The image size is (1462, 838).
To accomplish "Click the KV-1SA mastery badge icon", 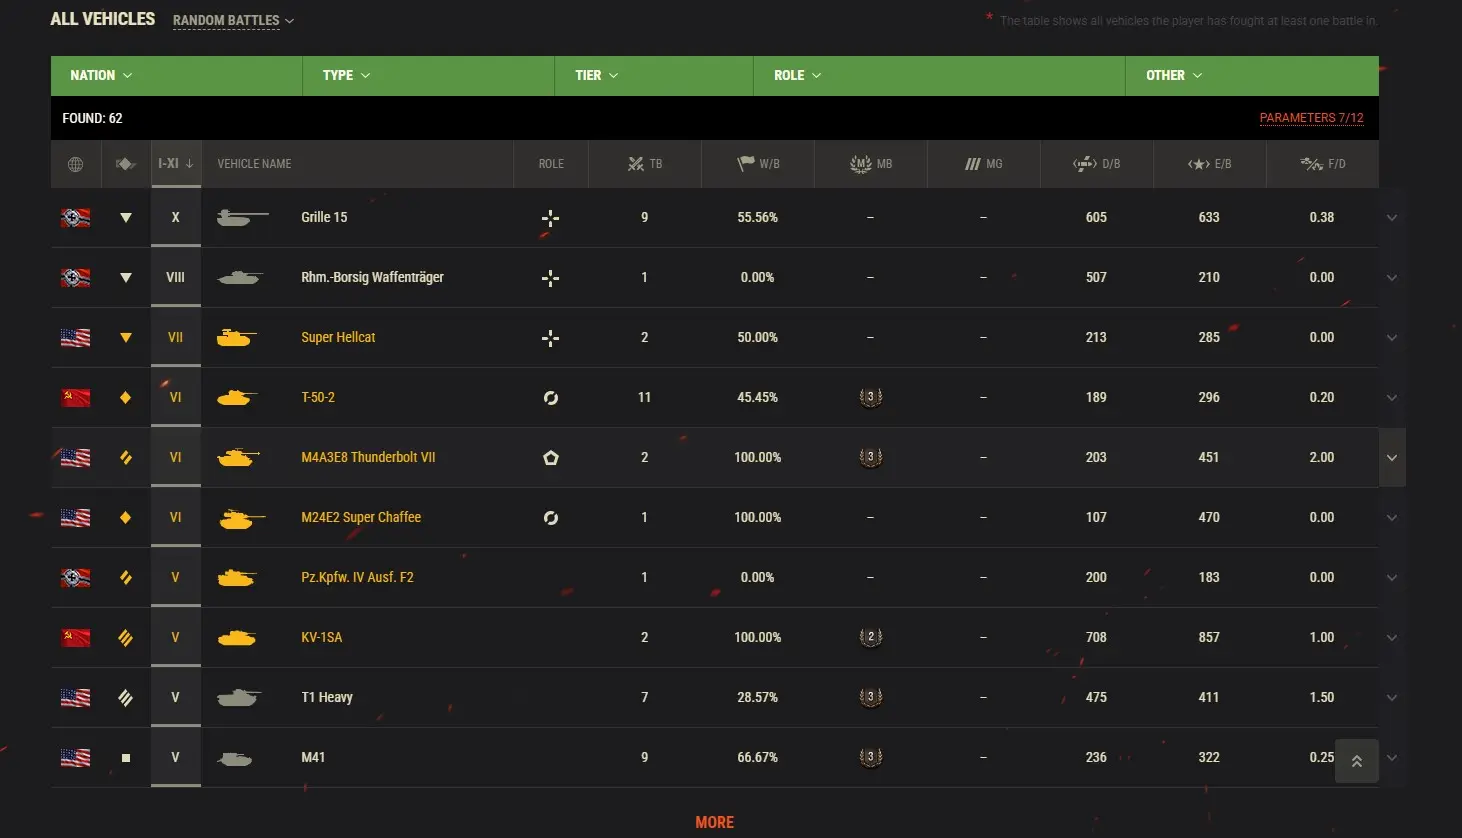I will [870, 637].
